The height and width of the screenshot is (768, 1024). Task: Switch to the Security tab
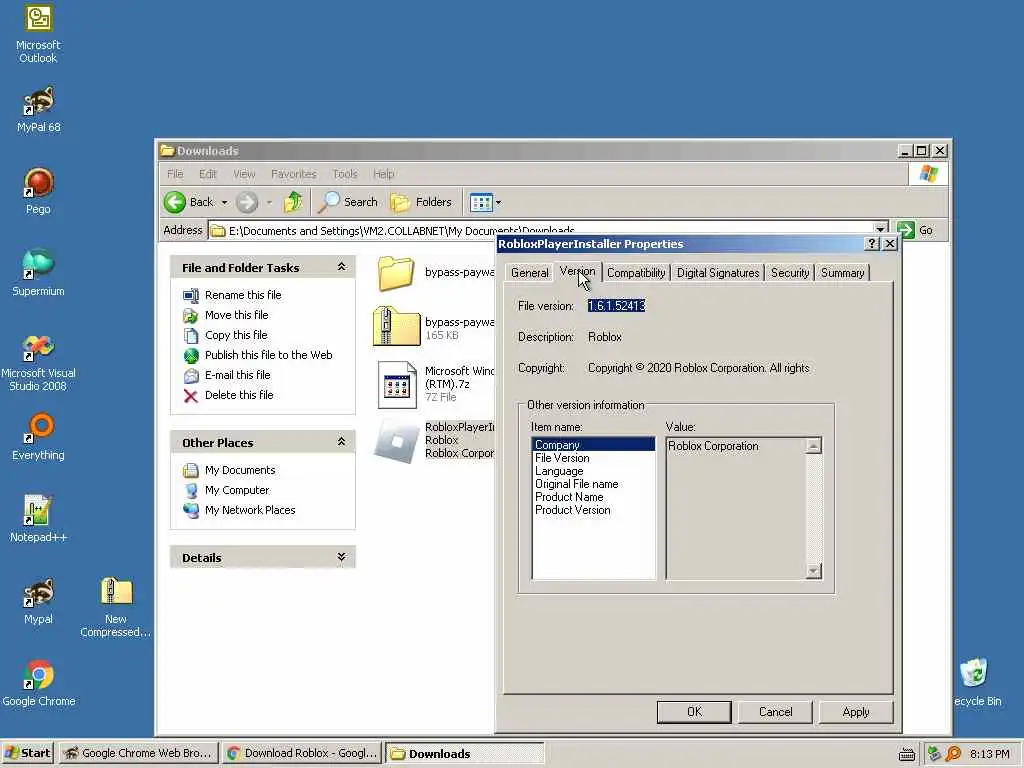(790, 273)
